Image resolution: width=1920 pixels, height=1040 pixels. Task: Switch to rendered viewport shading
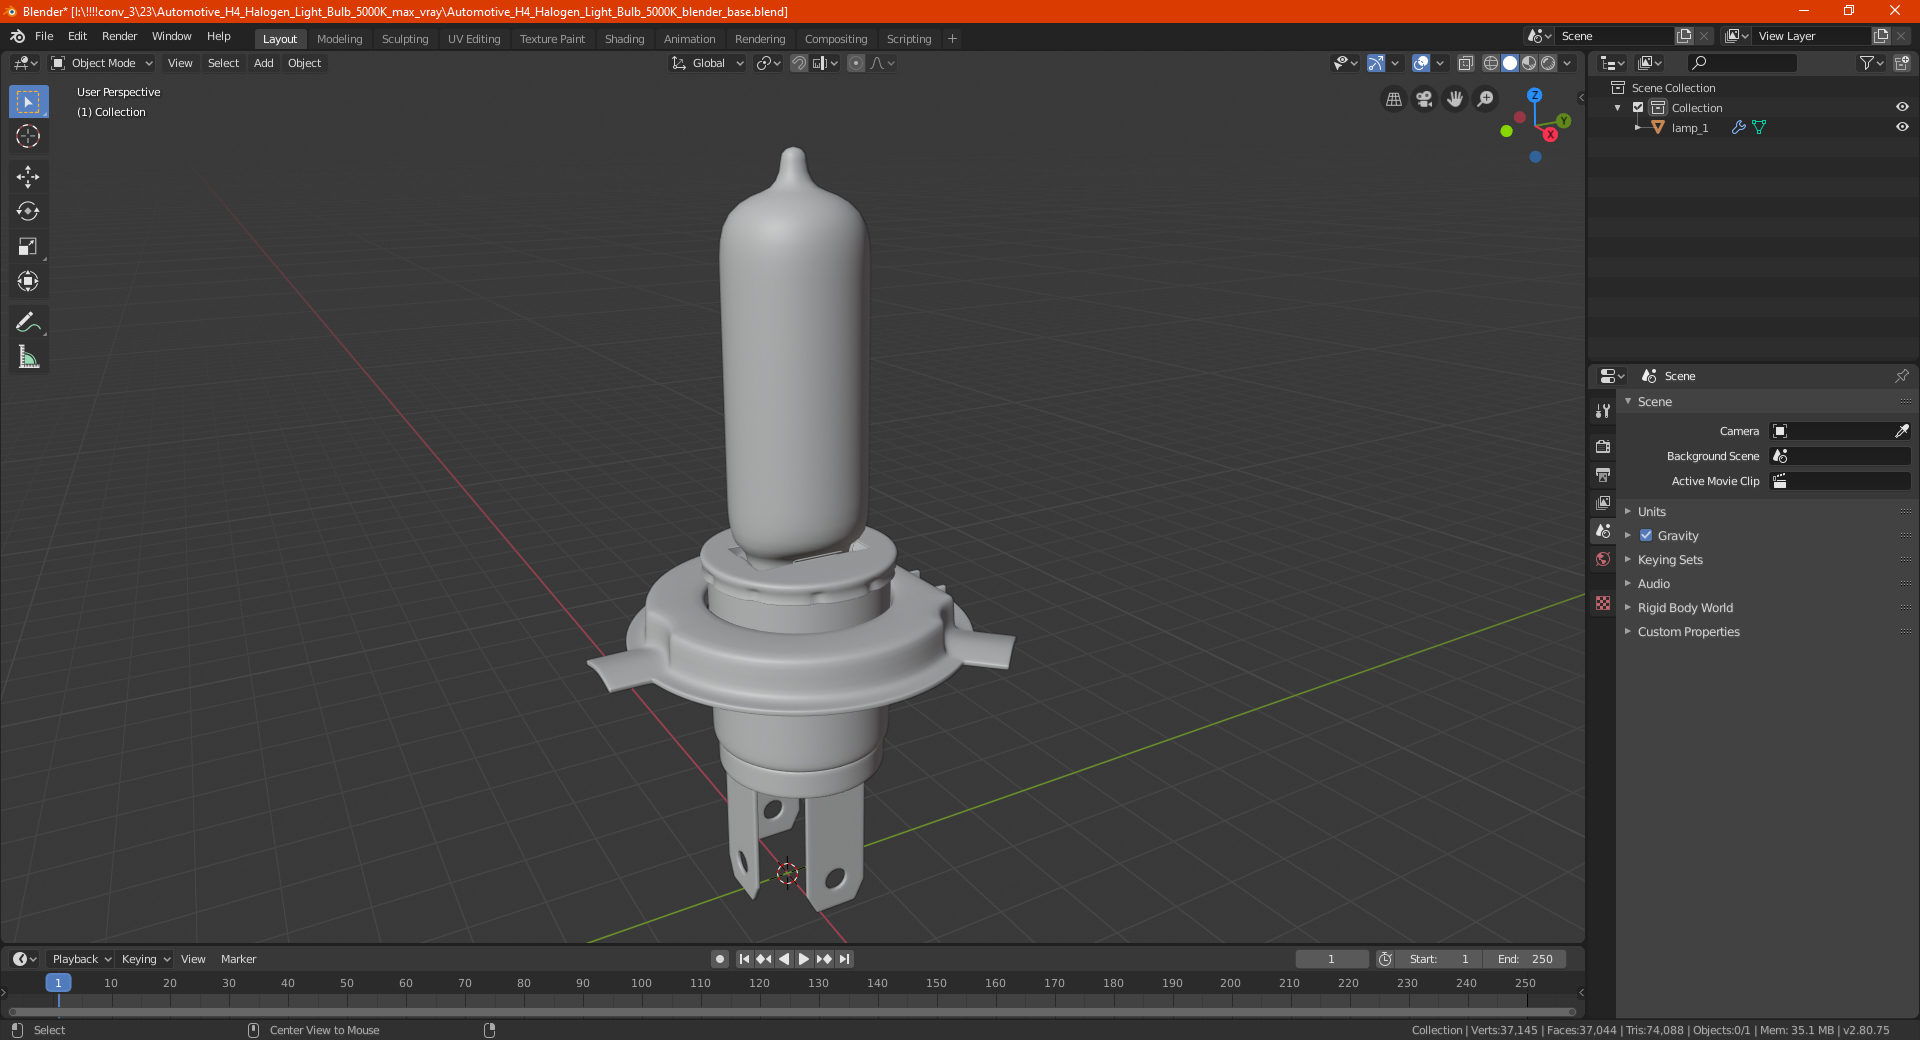(x=1548, y=63)
